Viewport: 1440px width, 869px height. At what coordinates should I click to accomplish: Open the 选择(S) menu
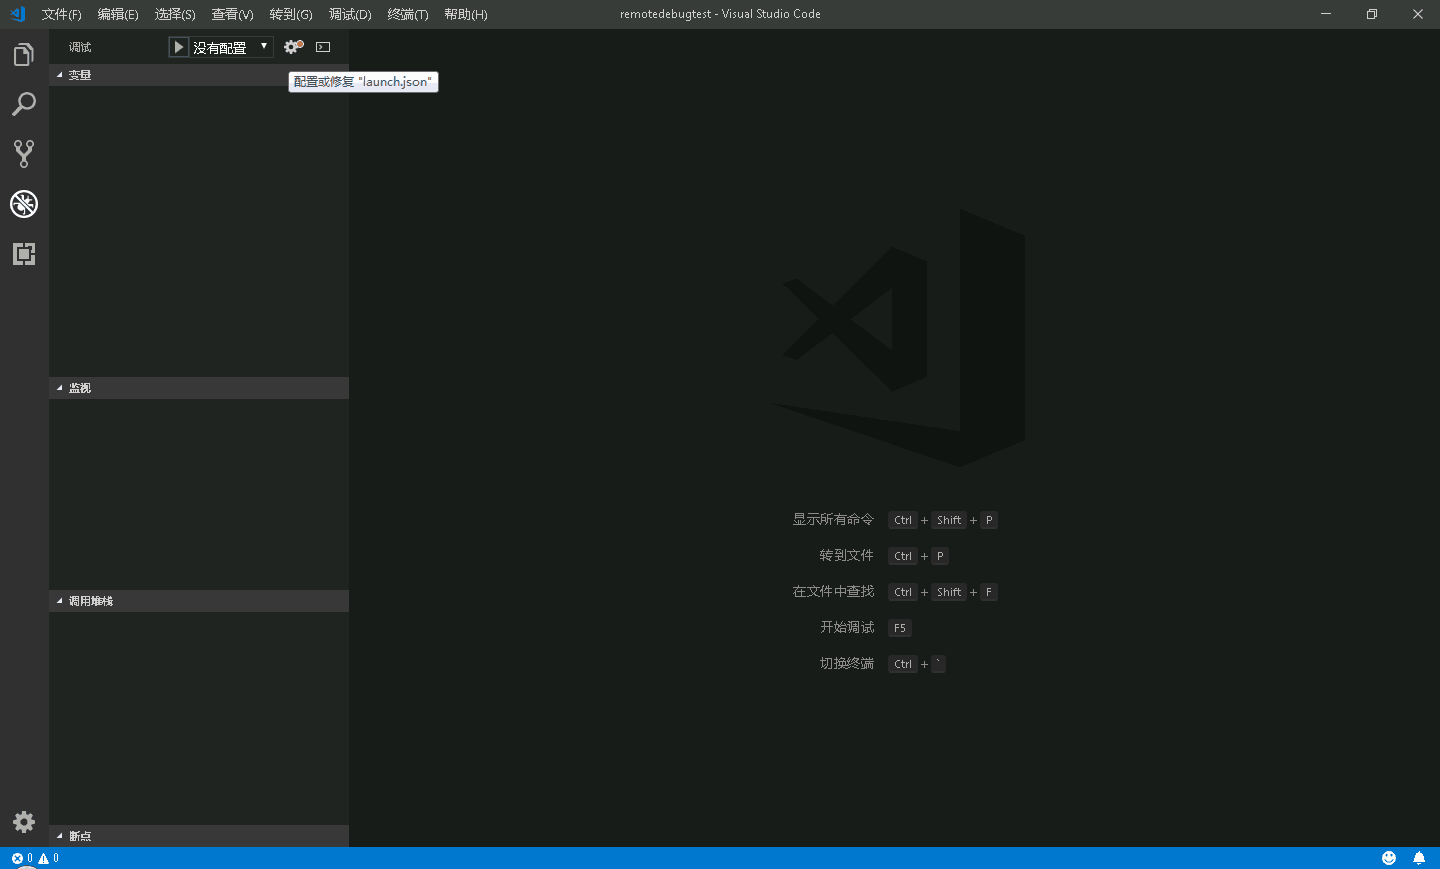click(x=175, y=14)
